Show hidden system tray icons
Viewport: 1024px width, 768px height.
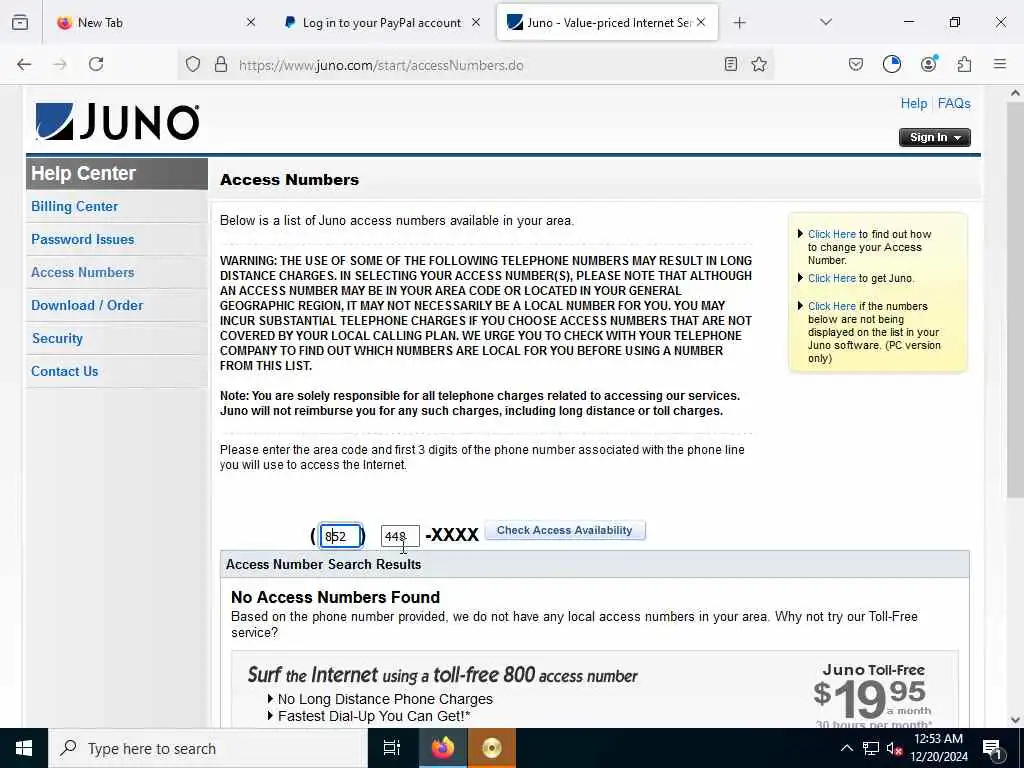(x=846, y=748)
